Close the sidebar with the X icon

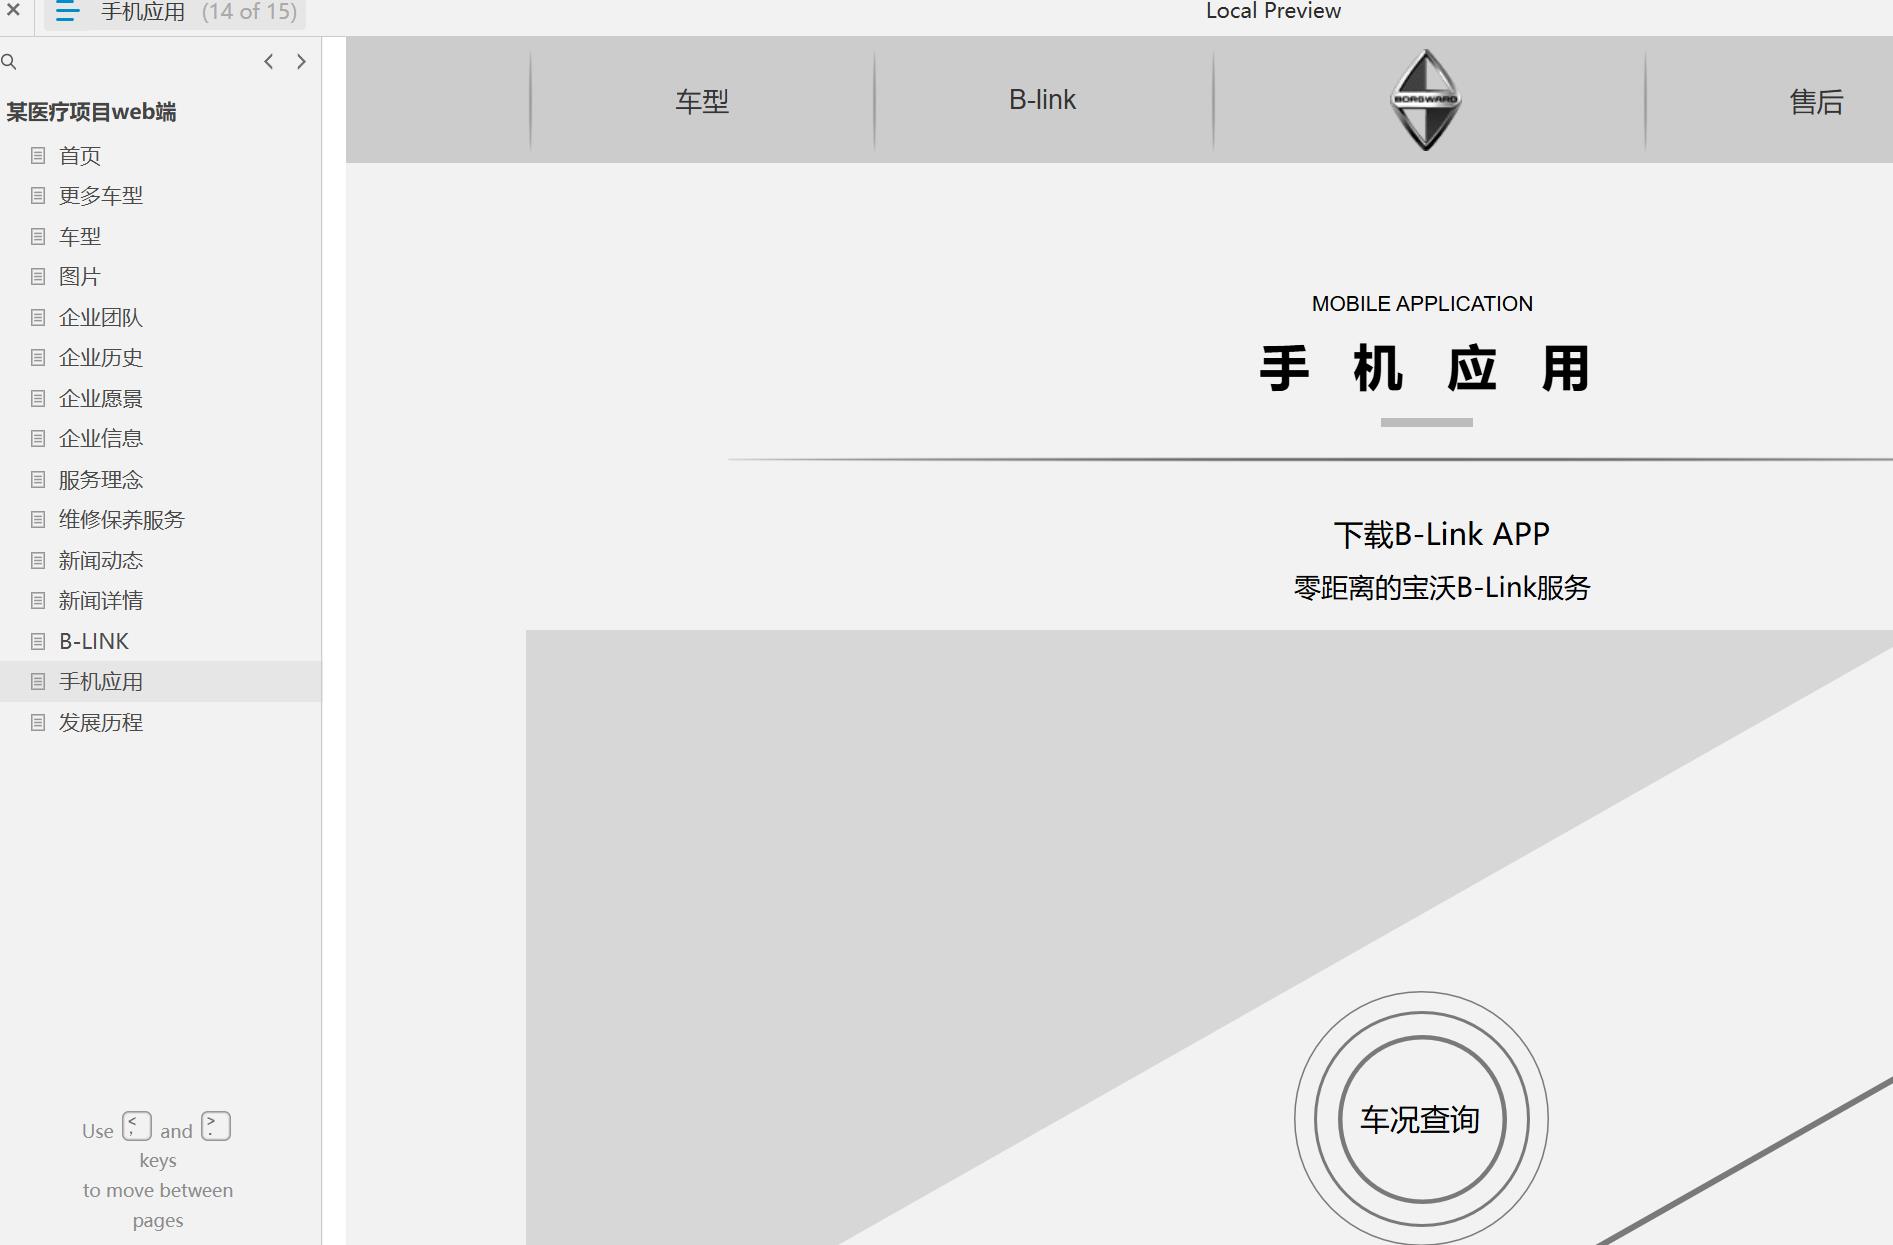[13, 11]
